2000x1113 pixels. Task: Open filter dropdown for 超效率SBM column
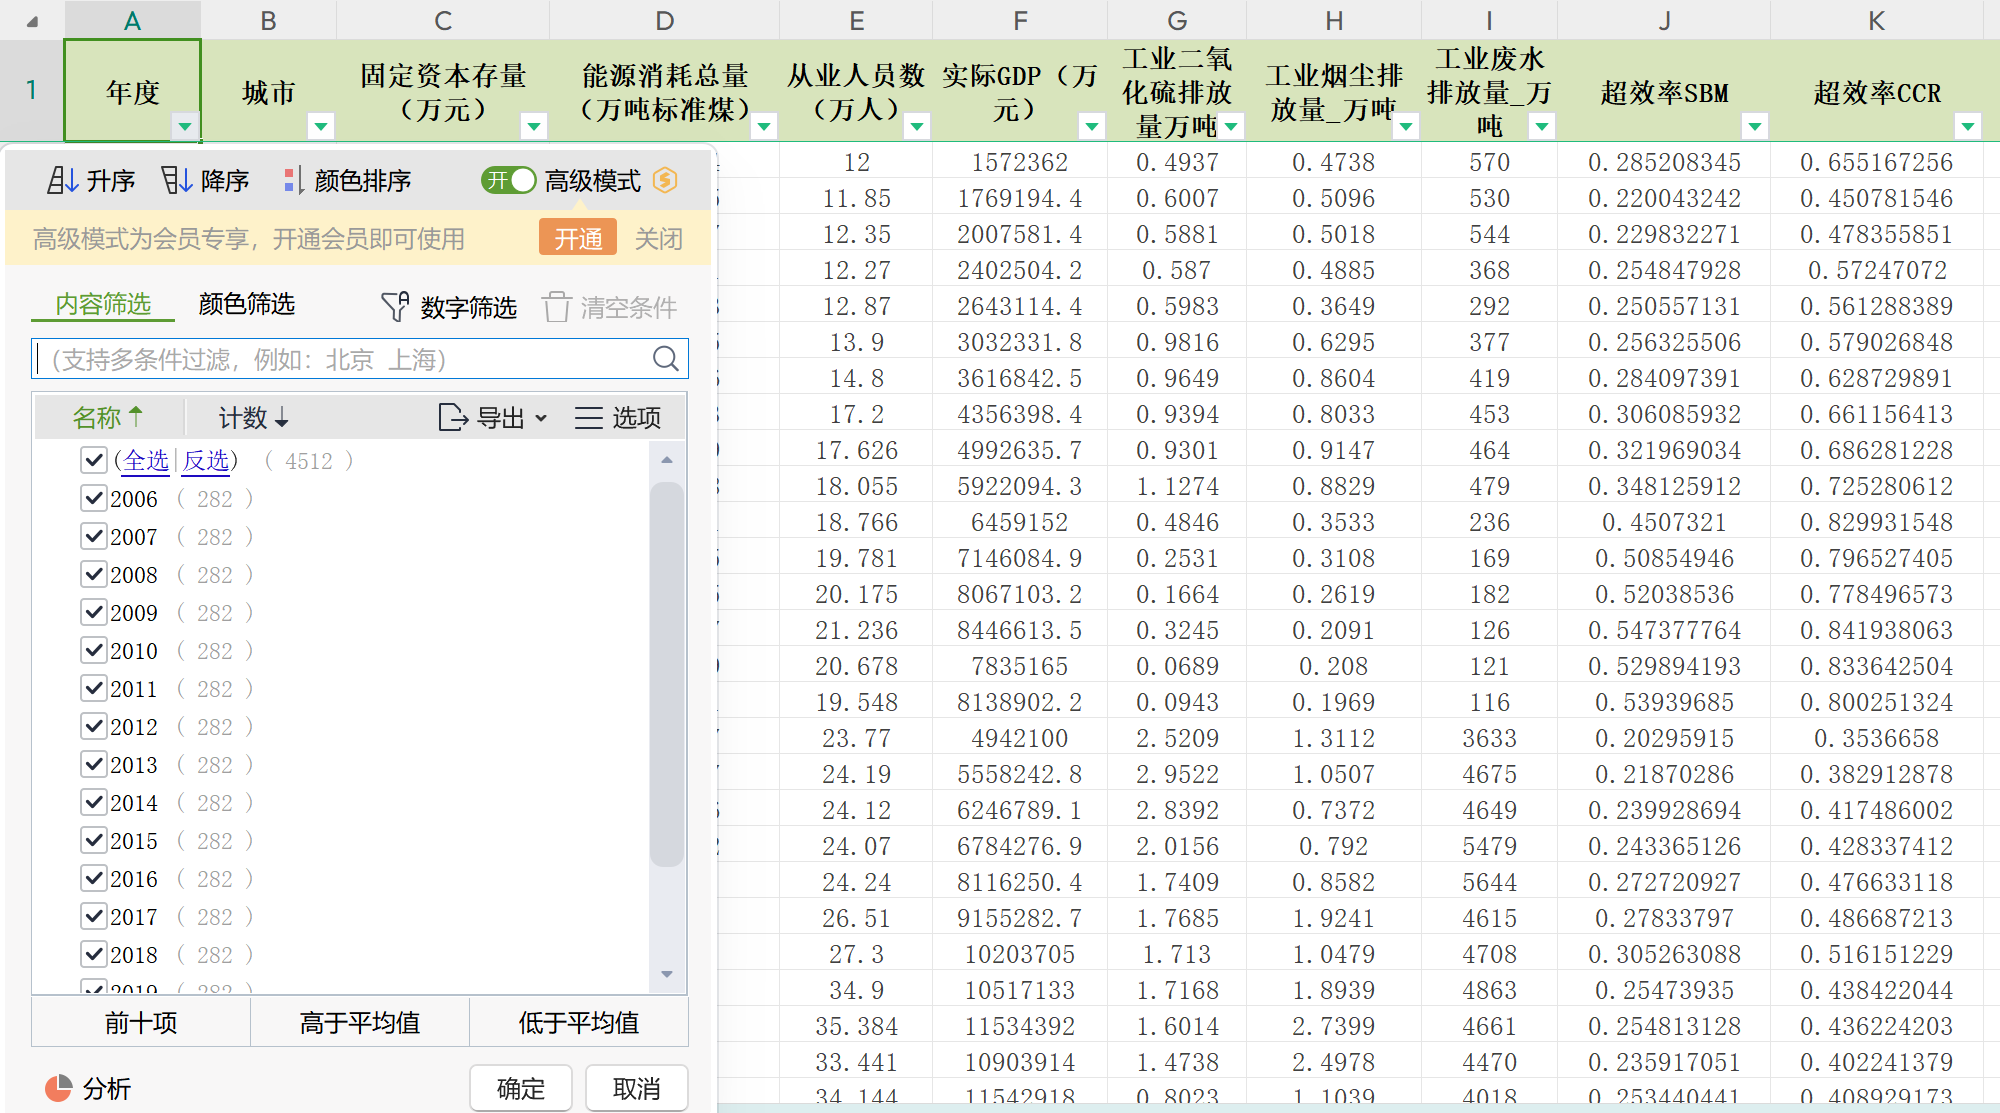pos(1754,126)
